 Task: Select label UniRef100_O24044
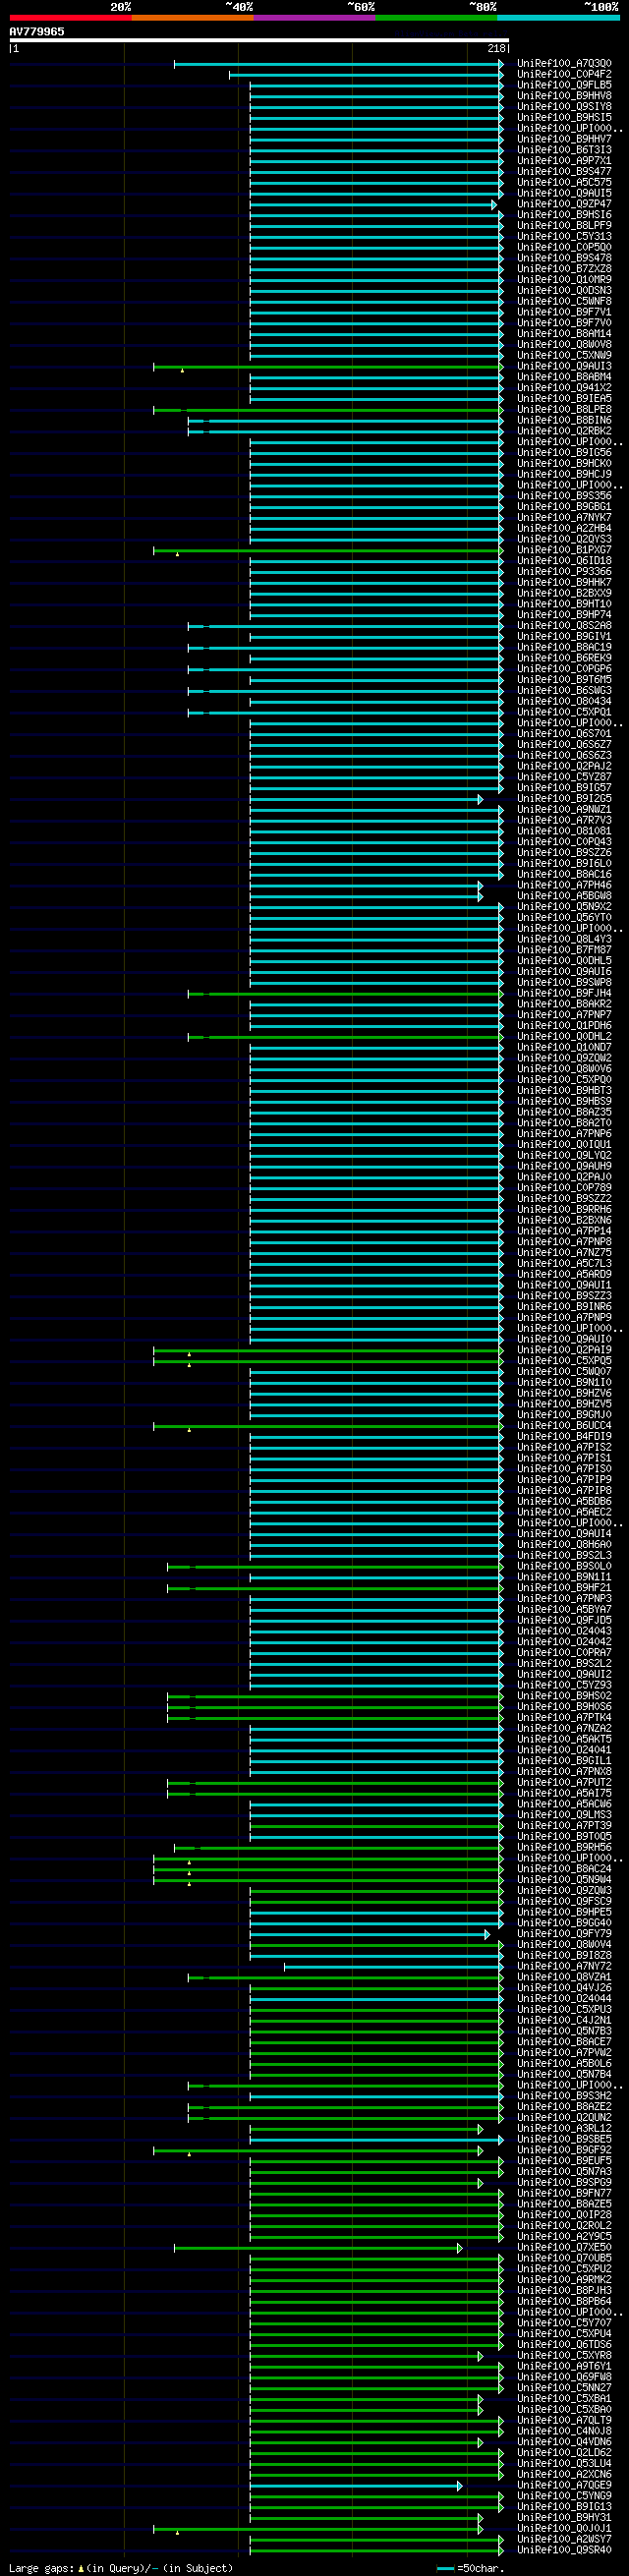click(564, 1999)
